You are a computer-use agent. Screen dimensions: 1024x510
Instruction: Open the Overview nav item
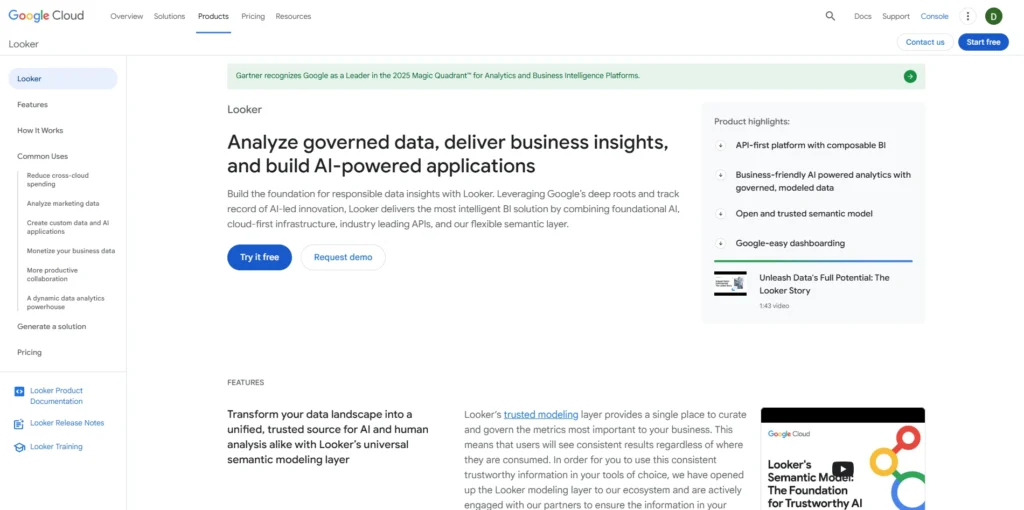127,16
